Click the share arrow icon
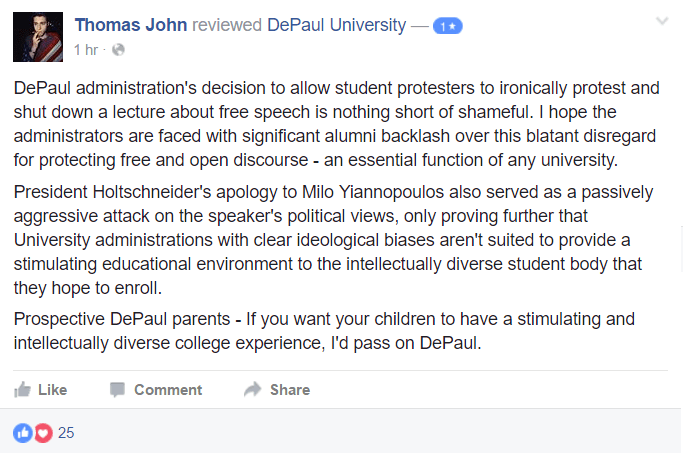This screenshot has height=453, width=683. pyautogui.click(x=253, y=389)
